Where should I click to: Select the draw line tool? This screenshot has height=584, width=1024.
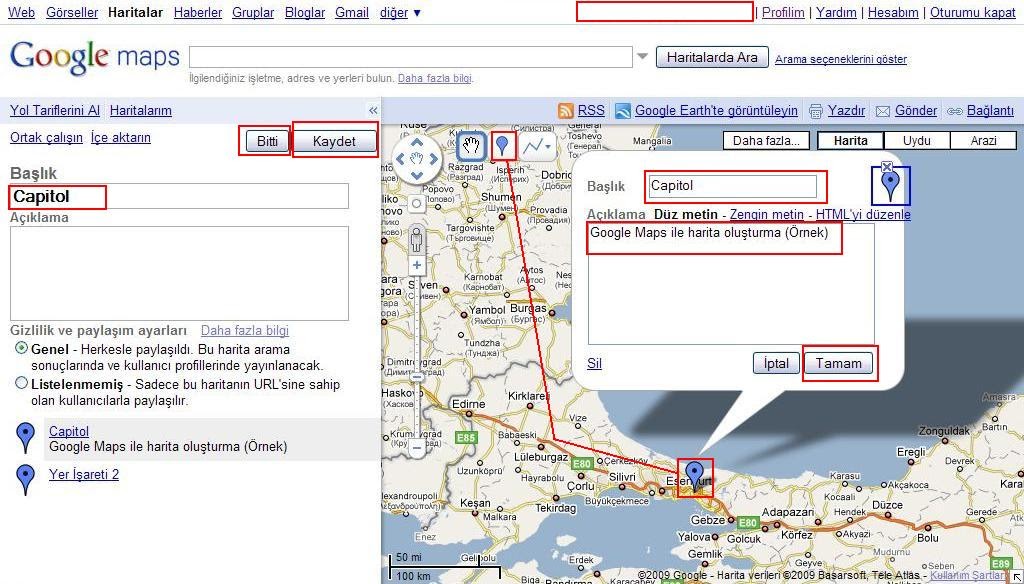click(533, 146)
